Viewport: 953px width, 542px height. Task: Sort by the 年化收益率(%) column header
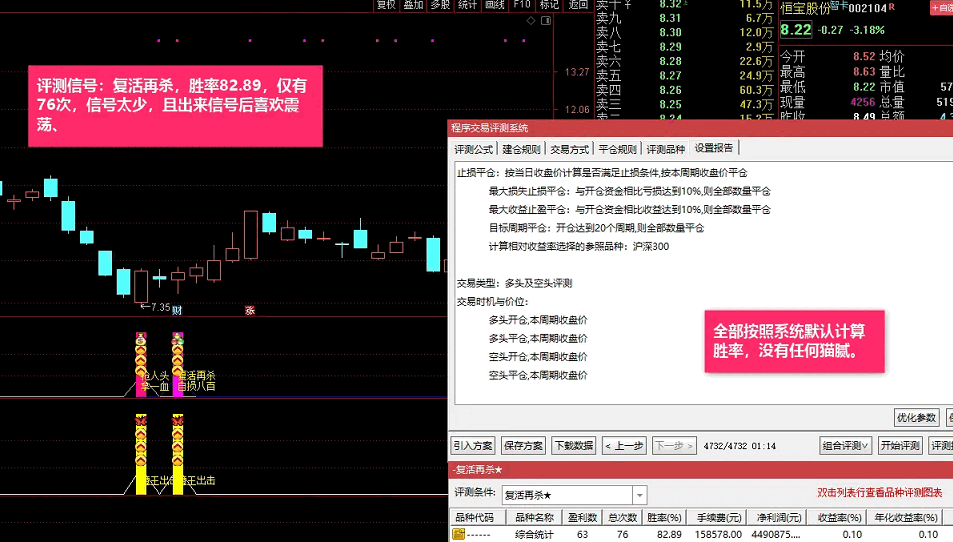click(906, 518)
